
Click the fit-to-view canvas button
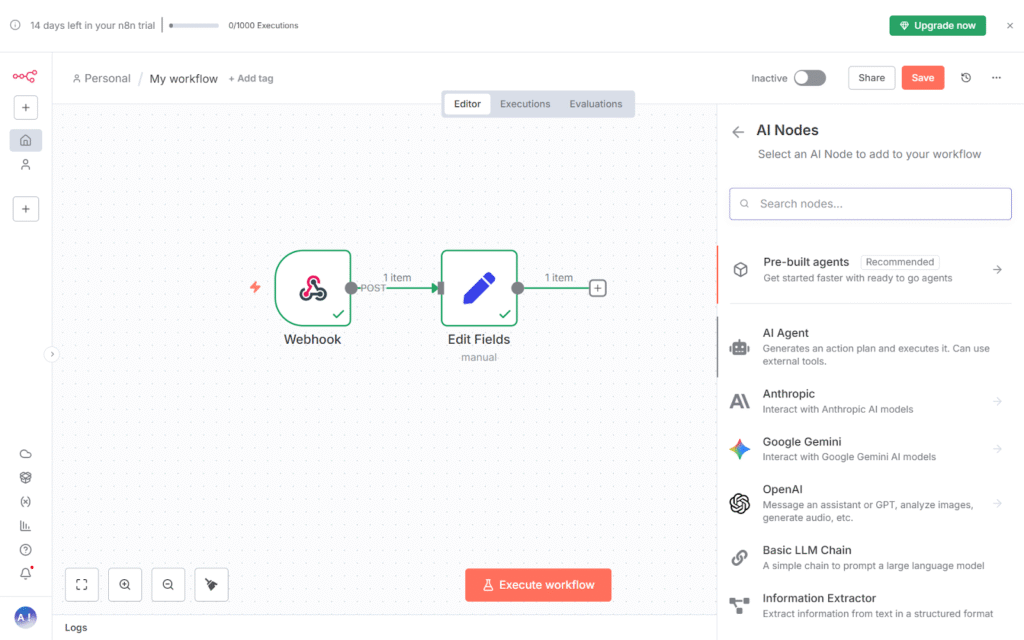82,585
